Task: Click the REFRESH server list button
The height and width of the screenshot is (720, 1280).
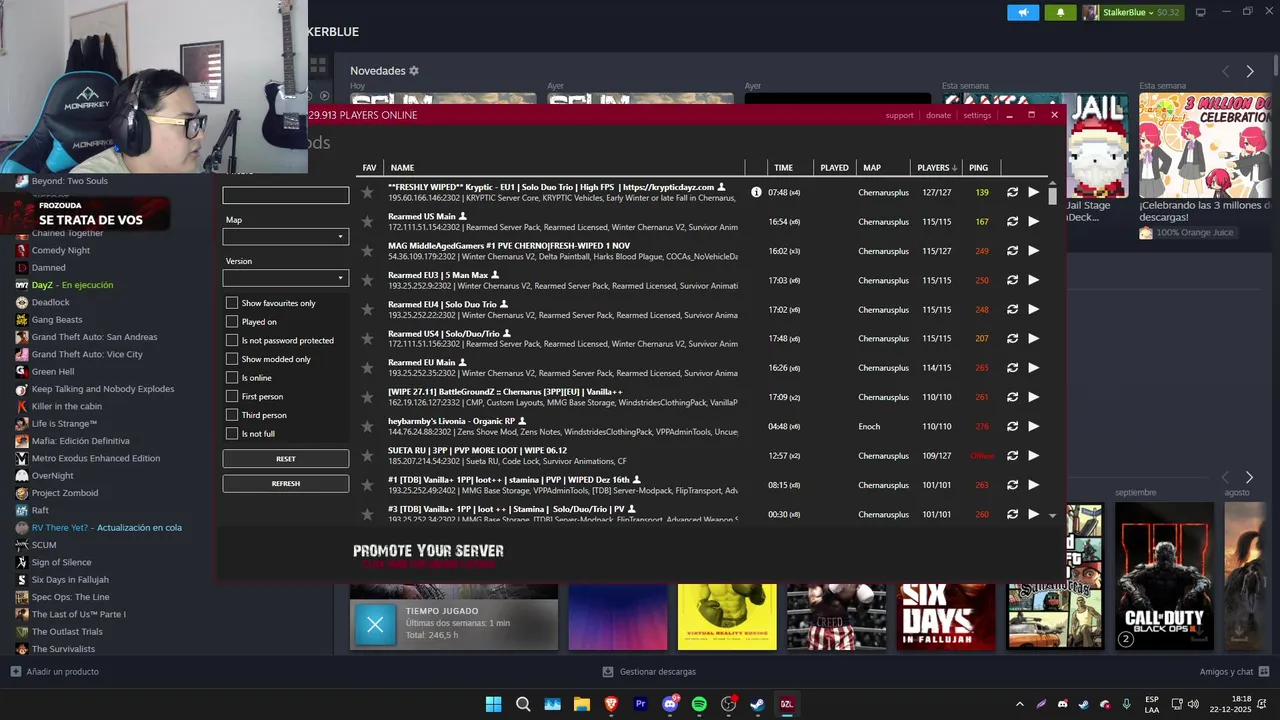Action: pos(285,484)
